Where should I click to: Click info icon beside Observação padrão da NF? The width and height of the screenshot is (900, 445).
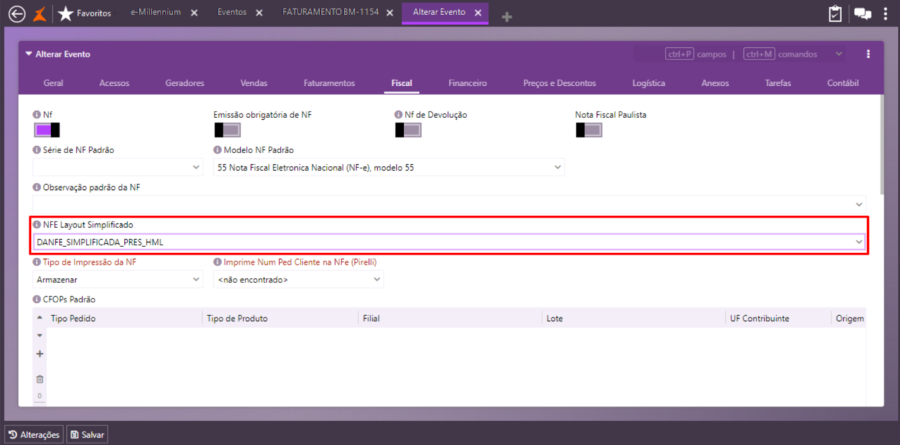[37, 187]
